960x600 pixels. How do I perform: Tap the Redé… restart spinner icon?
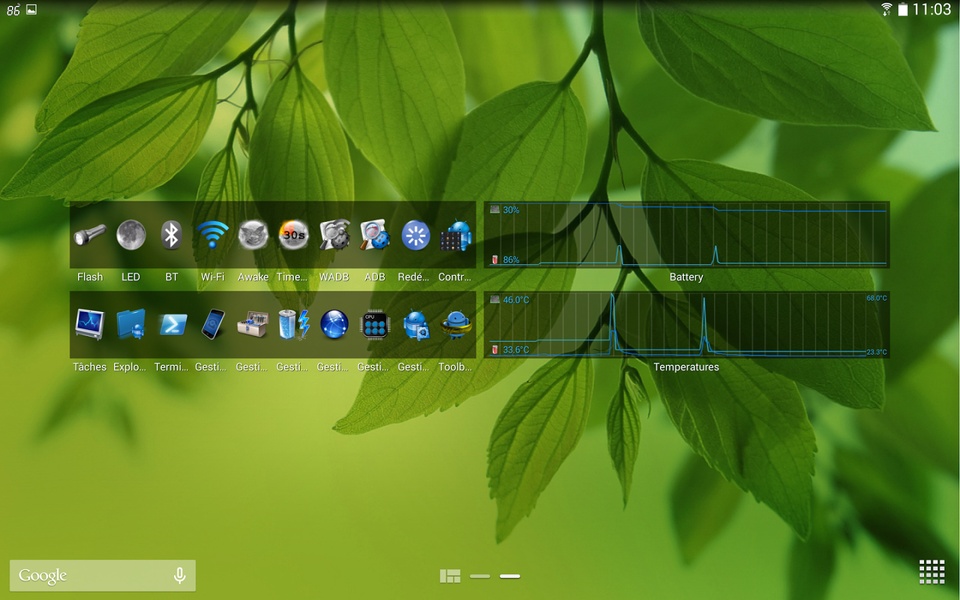(416, 235)
